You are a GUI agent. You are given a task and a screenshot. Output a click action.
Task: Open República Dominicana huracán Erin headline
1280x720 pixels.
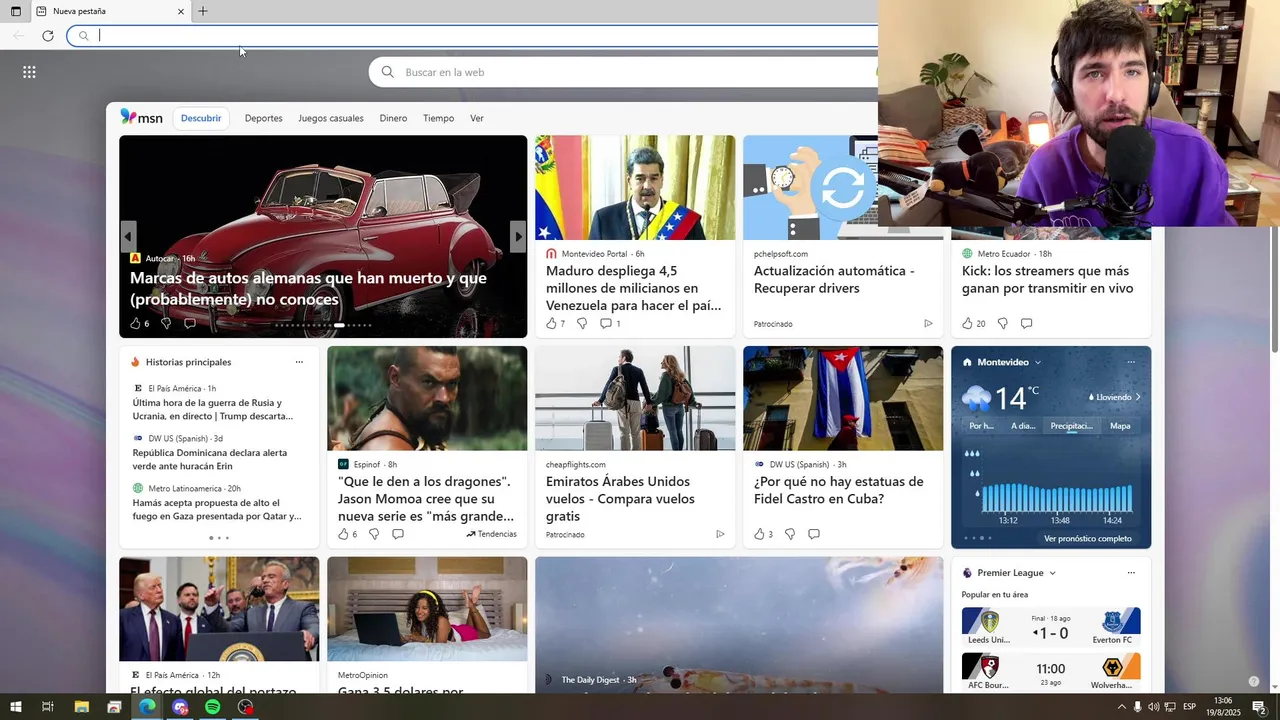210,459
